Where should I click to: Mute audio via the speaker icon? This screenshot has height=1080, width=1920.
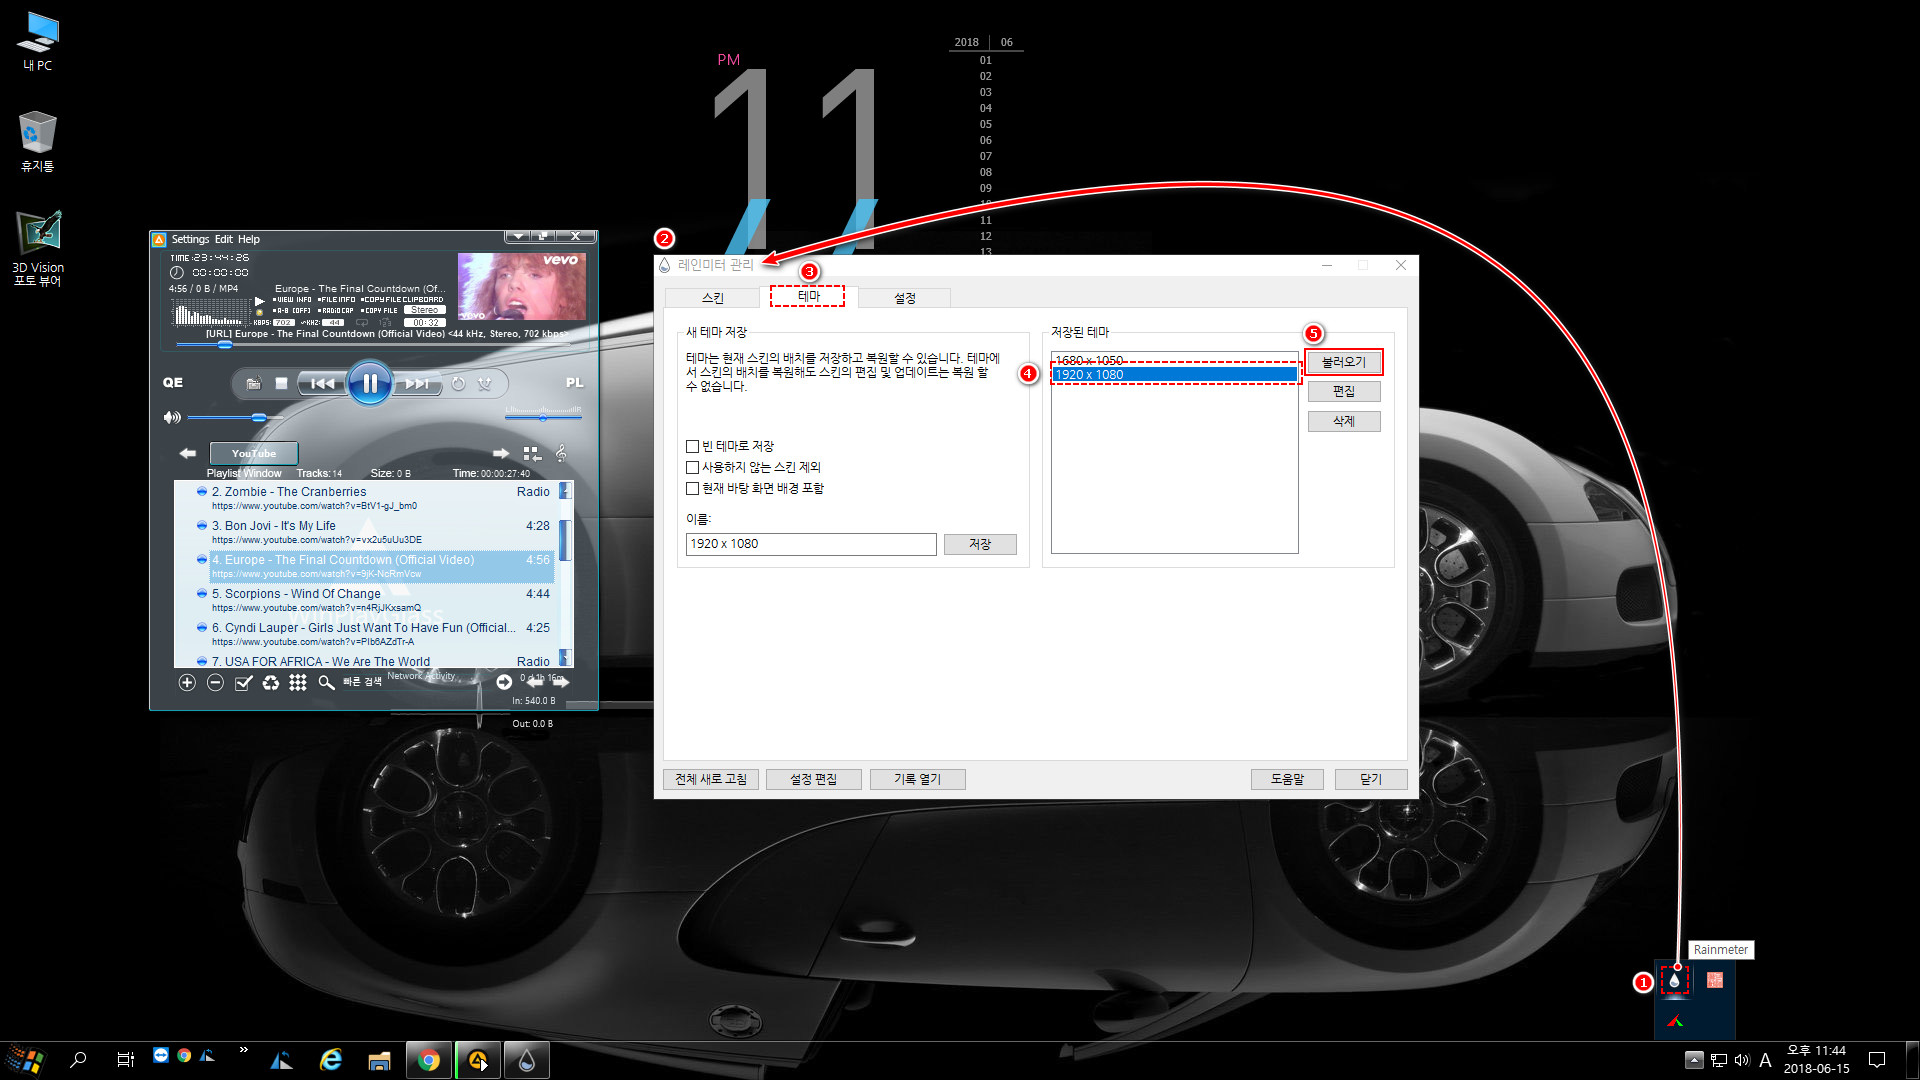click(172, 417)
